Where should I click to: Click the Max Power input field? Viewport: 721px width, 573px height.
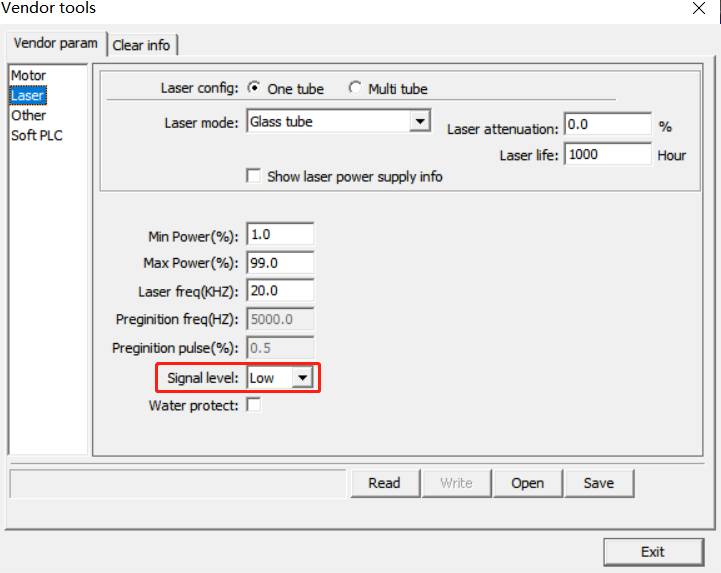280,263
